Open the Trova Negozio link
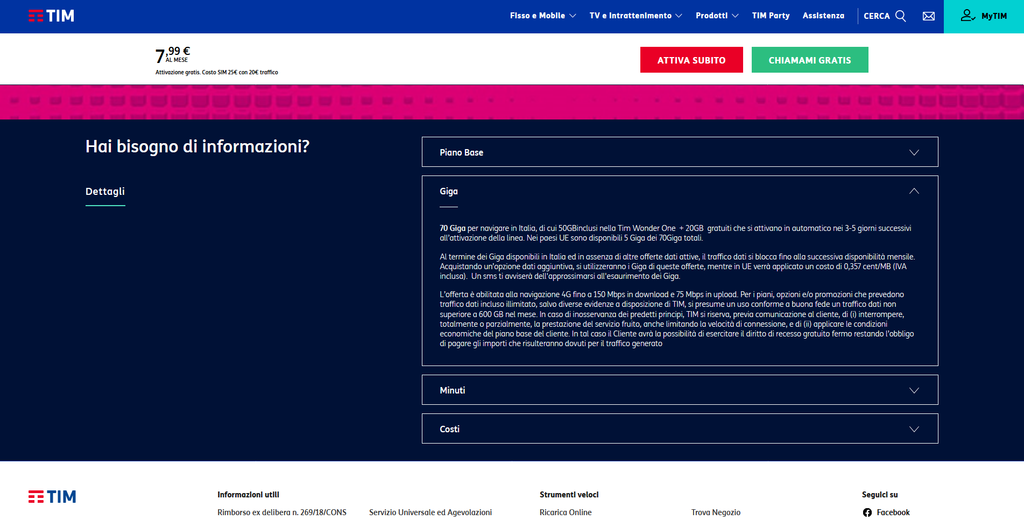Viewport: 1024px width, 520px height. click(x=716, y=513)
